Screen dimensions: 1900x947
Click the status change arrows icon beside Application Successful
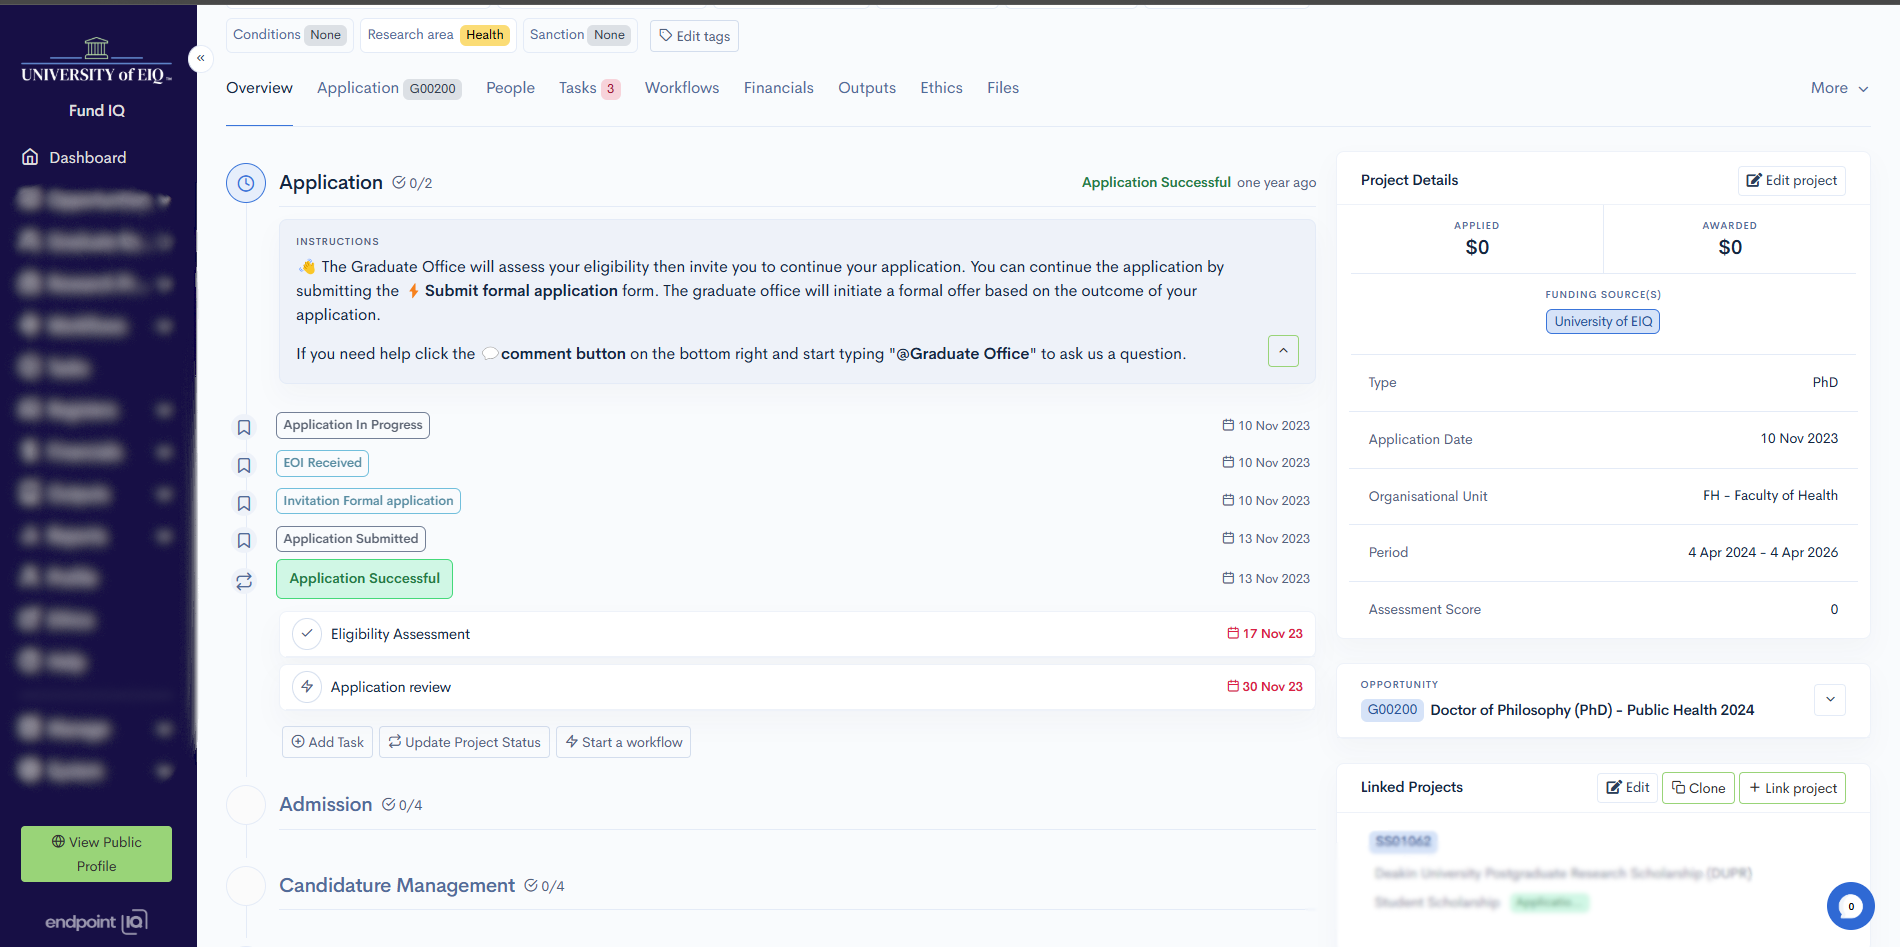coord(244,581)
